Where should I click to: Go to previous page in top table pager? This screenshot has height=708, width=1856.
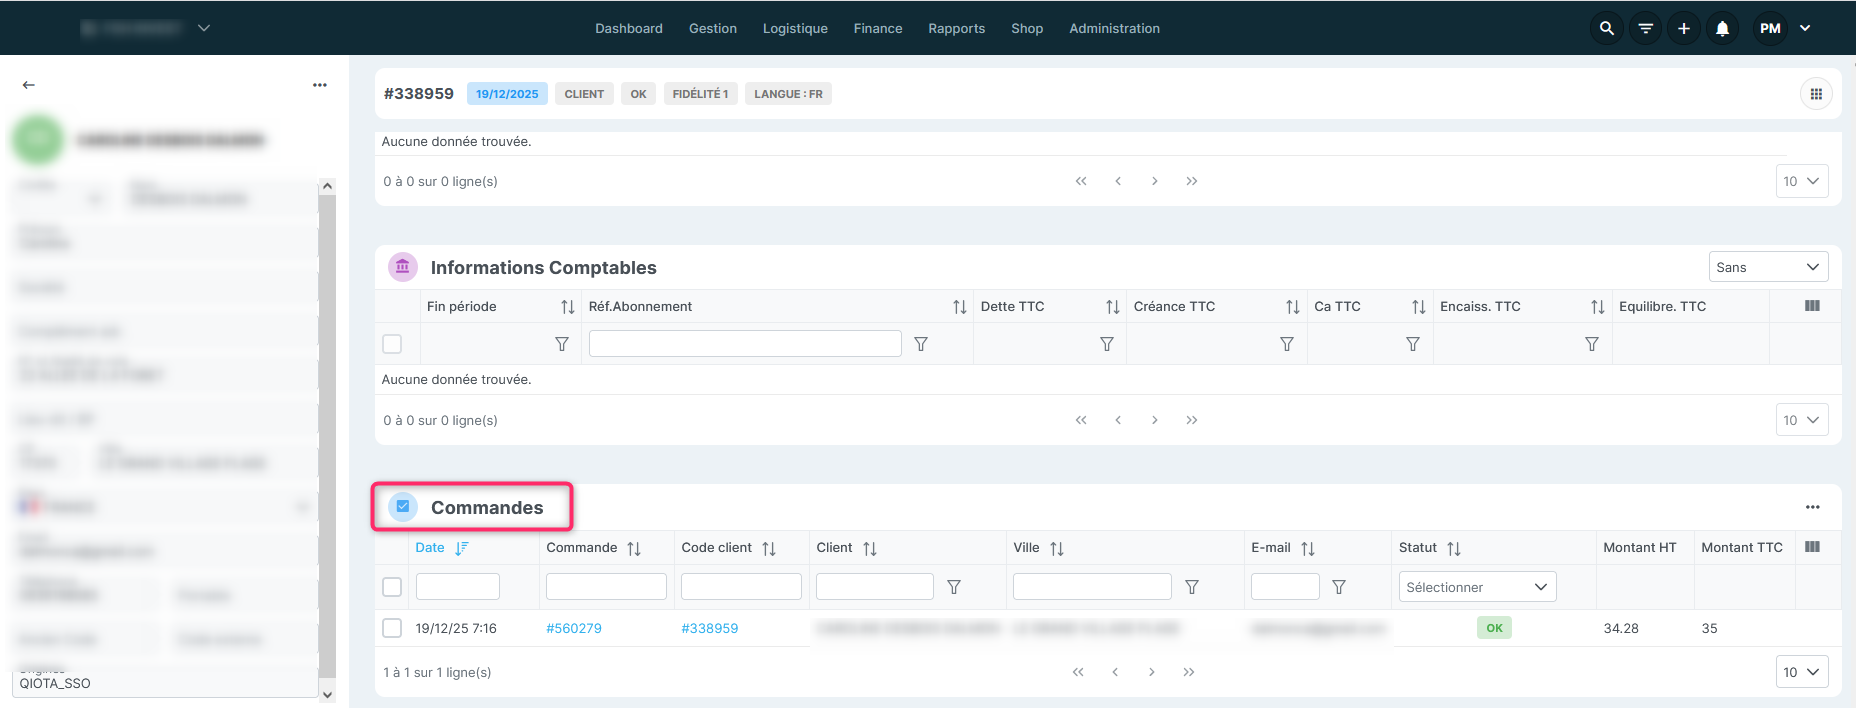pos(1117,181)
